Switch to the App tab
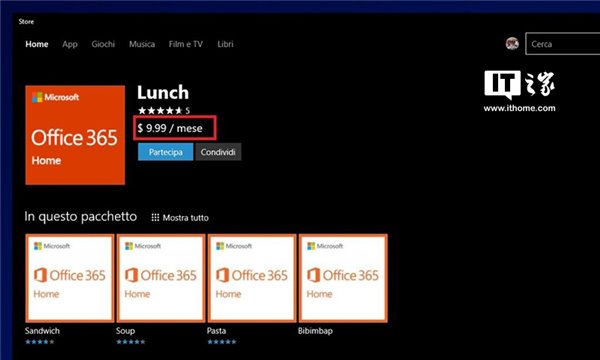Screen dimensions: 600x360 click(70, 44)
